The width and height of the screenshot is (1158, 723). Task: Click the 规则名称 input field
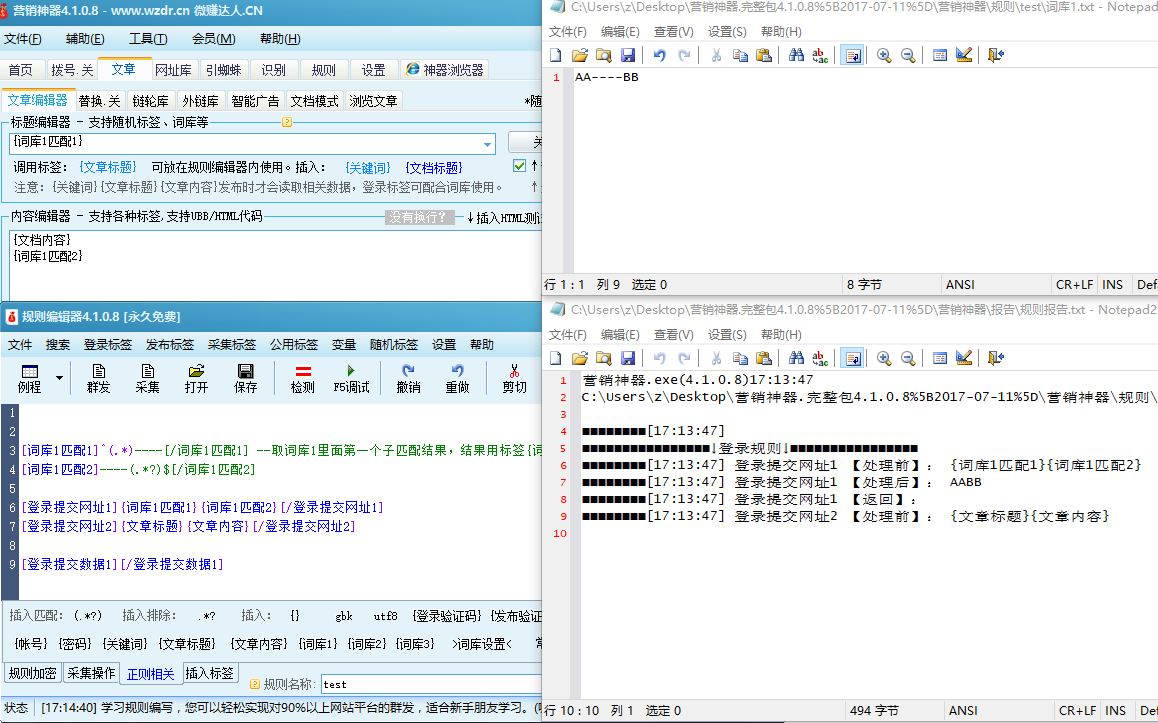coord(430,685)
